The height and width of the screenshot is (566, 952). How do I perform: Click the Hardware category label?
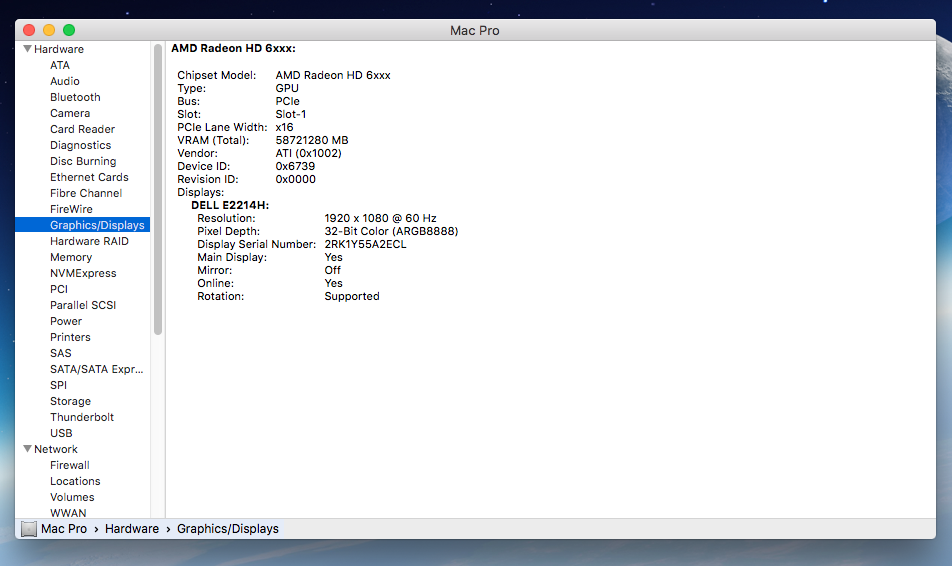click(59, 49)
